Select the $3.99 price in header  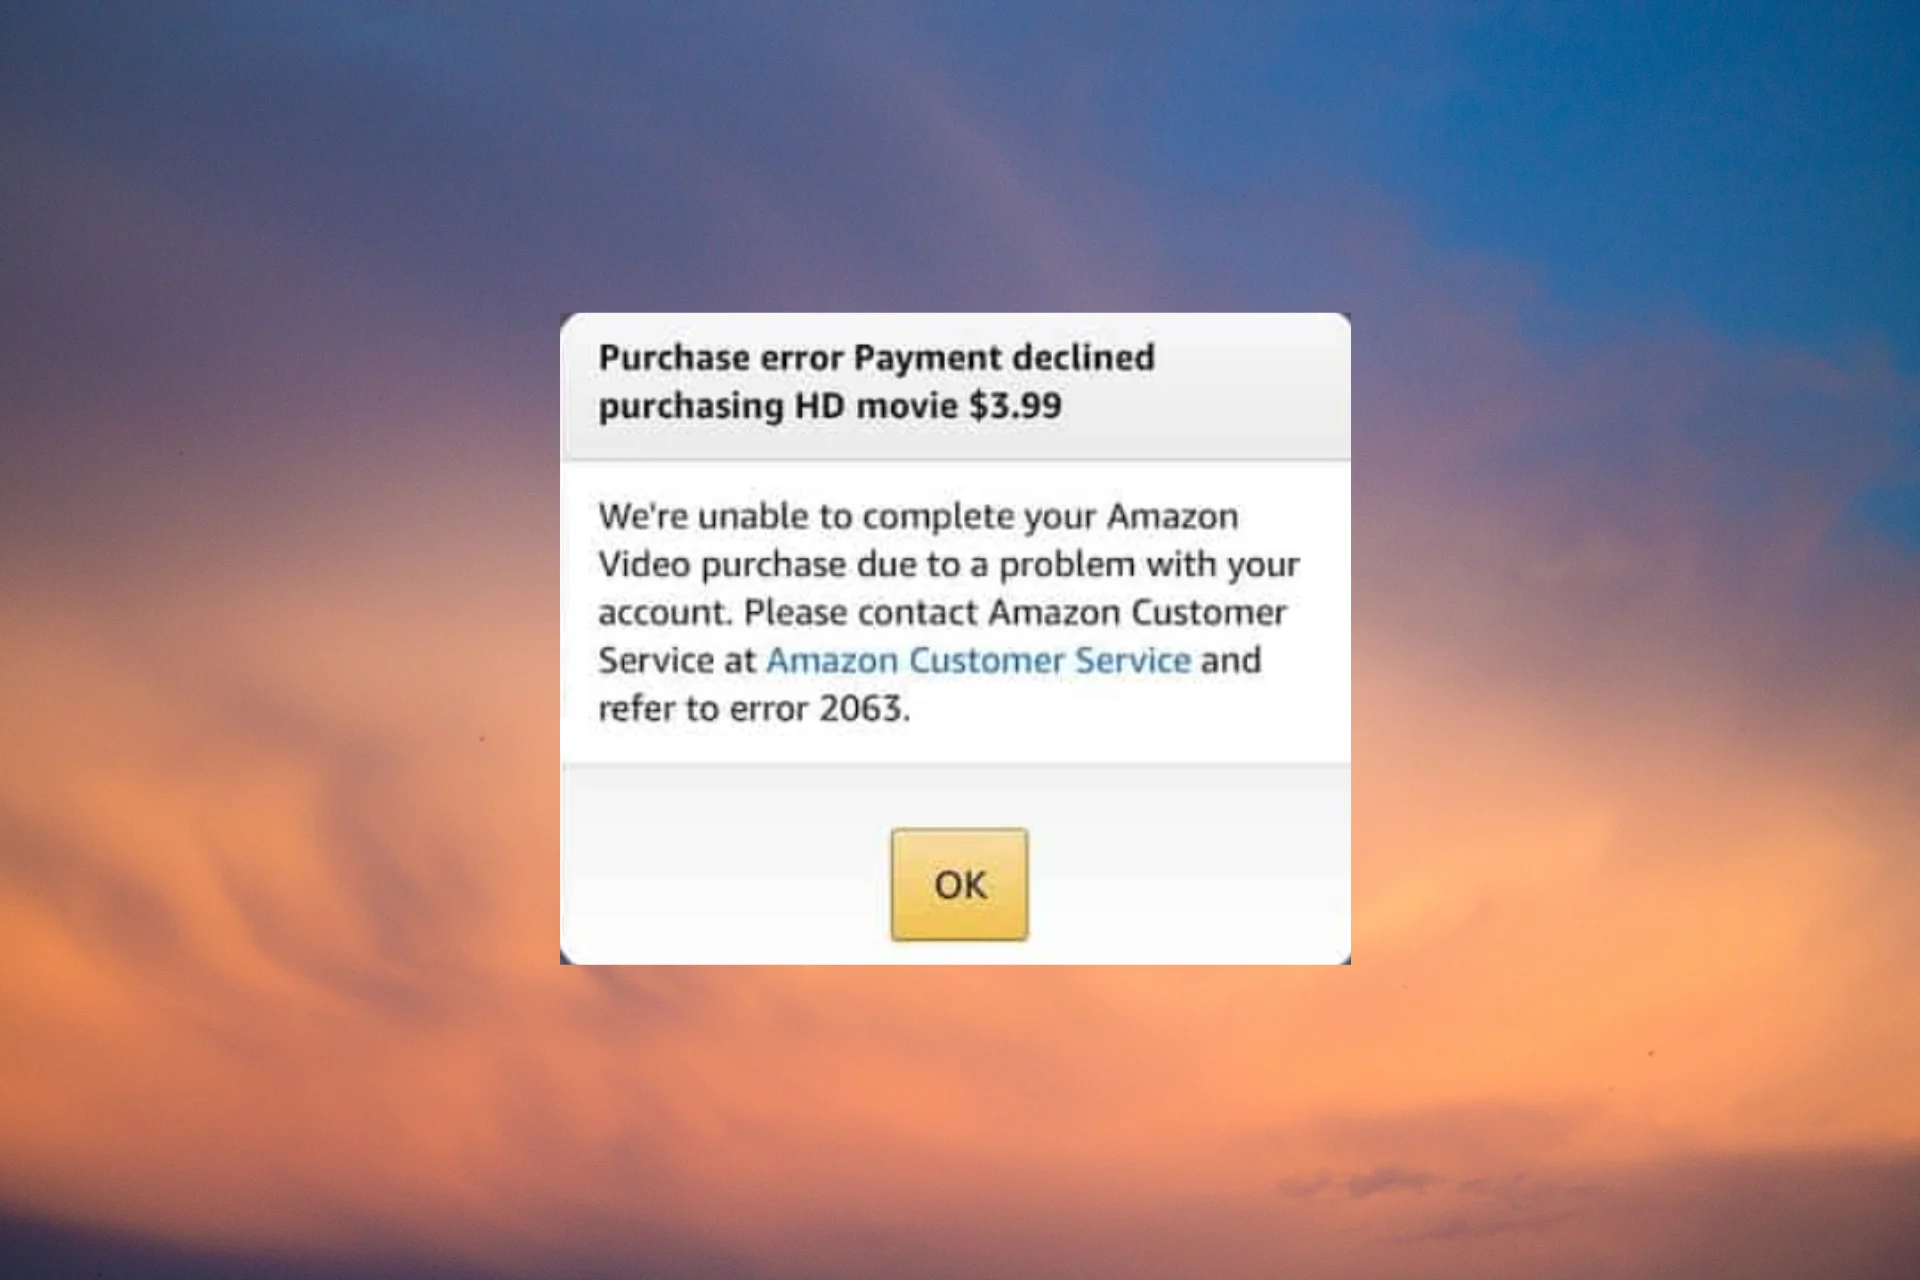[1015, 405]
